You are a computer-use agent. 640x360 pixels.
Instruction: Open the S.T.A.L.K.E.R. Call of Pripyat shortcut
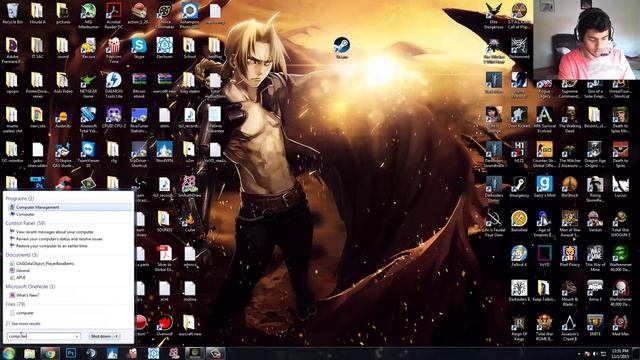click(x=519, y=16)
